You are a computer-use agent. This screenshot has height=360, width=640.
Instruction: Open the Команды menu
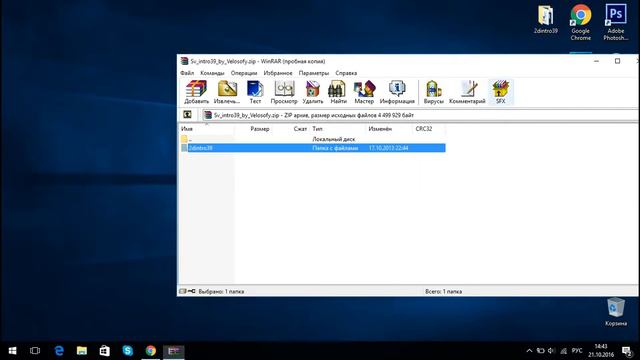(x=212, y=73)
